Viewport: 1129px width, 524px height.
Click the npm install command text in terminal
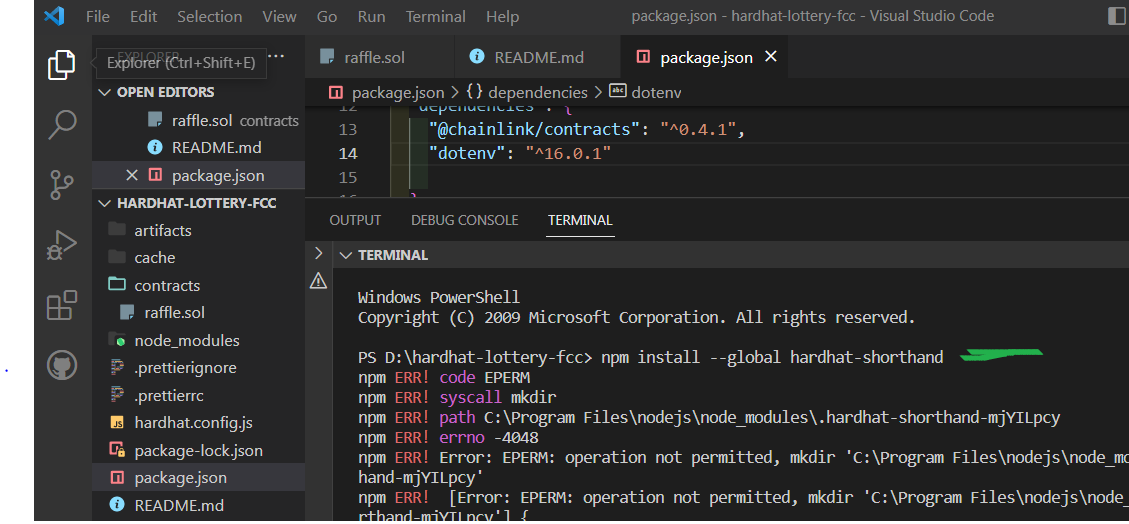(772, 358)
